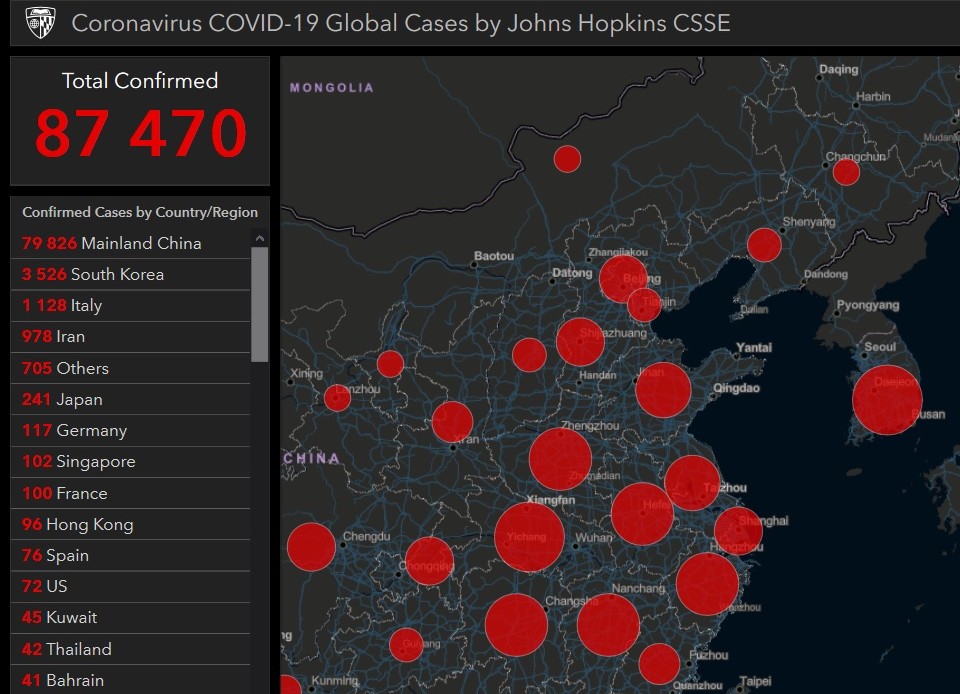Image resolution: width=960 pixels, height=694 pixels.
Task: Click the red circle near Taizhou
Action: (x=692, y=483)
